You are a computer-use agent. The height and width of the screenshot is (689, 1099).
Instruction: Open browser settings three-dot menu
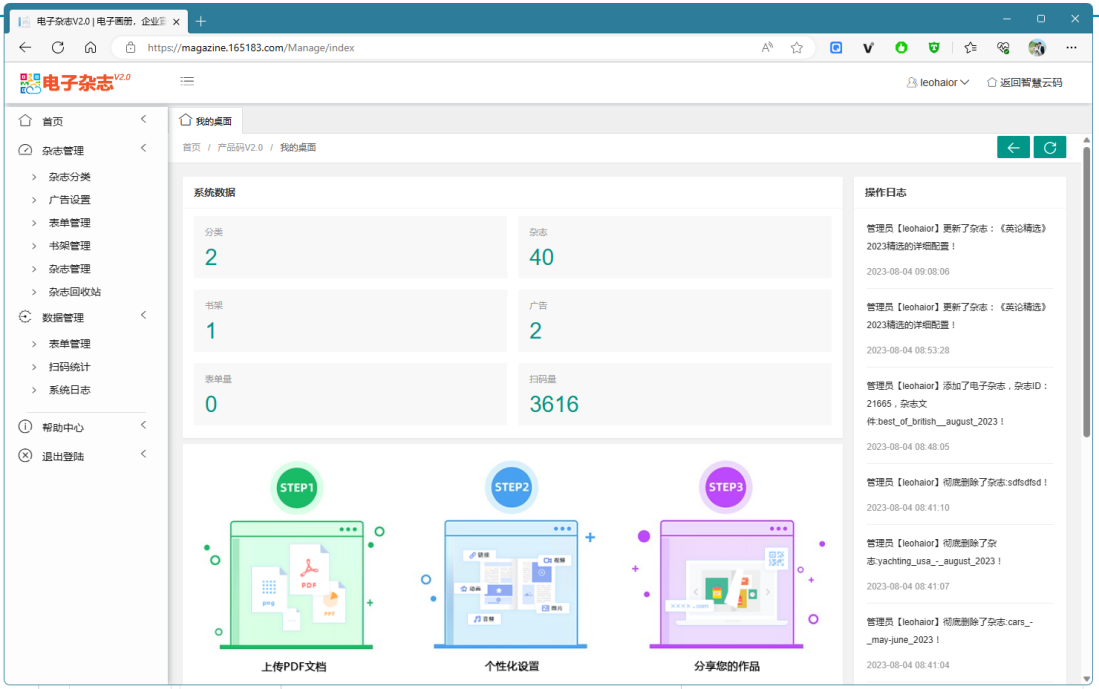1071,47
